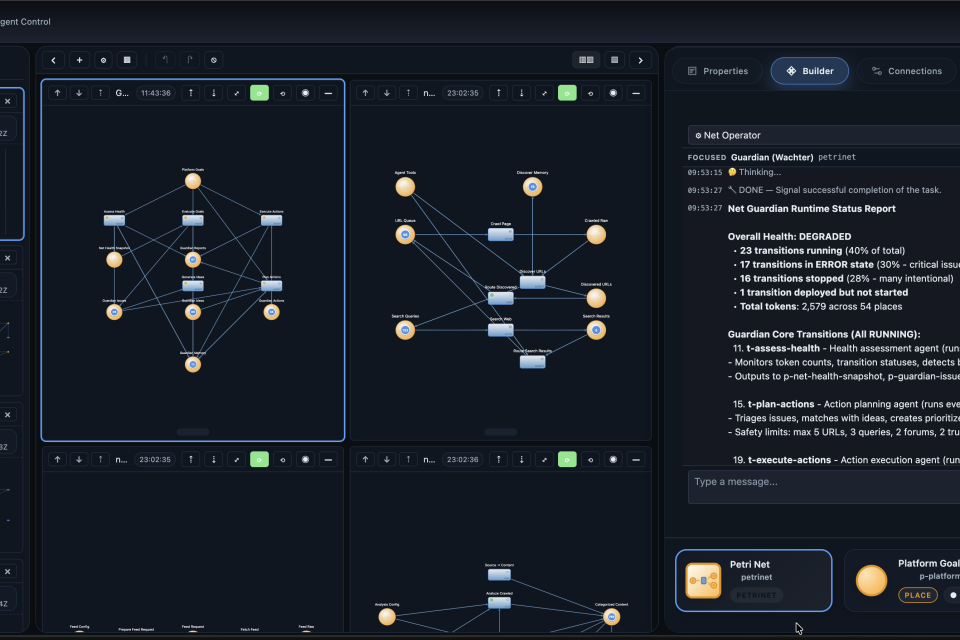Viewport: 960px width, 640px height.
Task: Click the reset icon on top-right net panel
Action: 590,93
